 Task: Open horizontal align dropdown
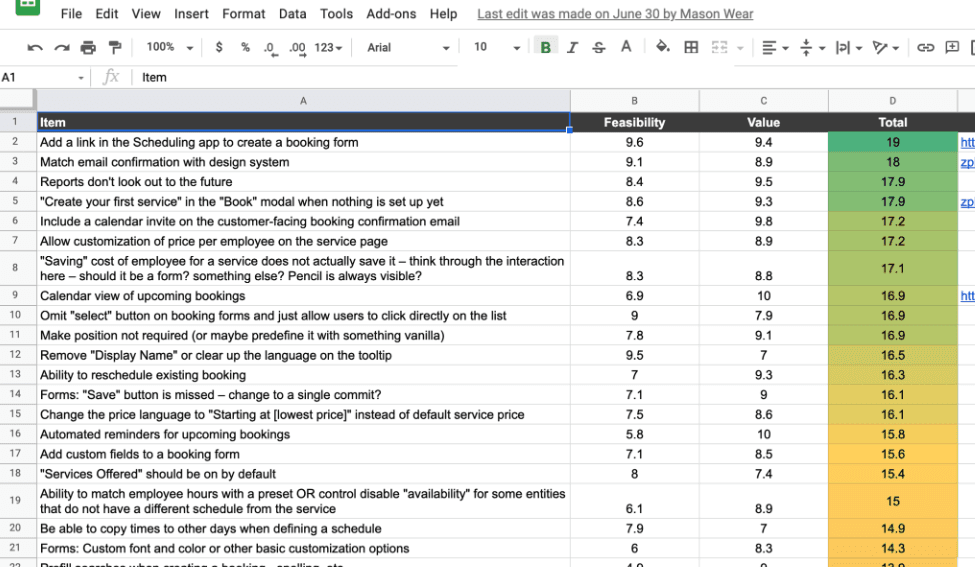(x=775, y=47)
